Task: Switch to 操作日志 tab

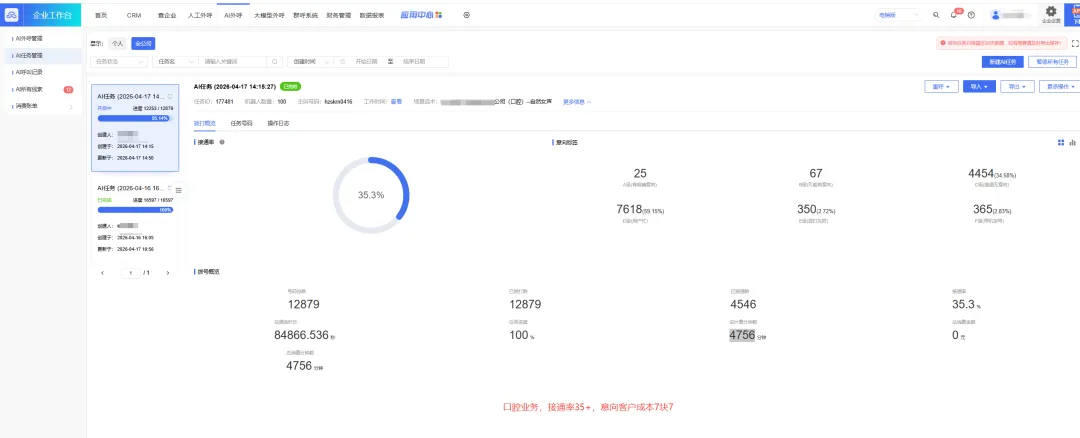Action: pyautogui.click(x=278, y=123)
